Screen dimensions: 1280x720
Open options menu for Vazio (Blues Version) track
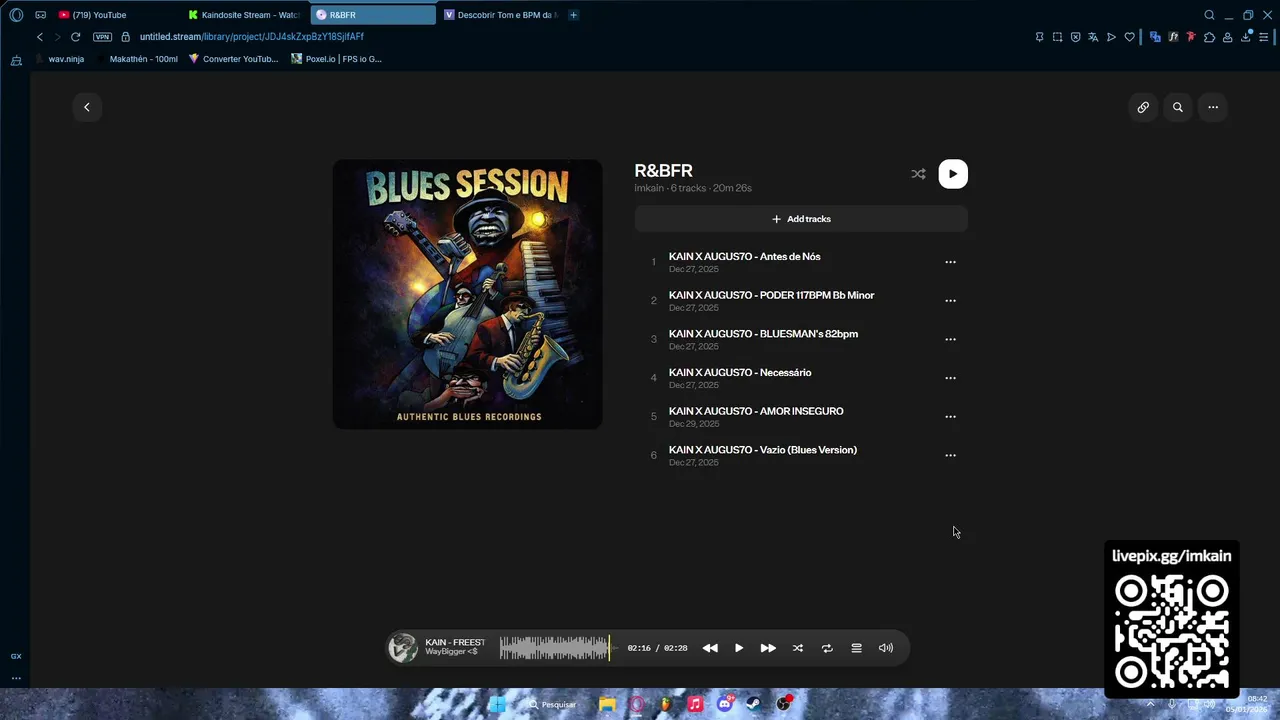(950, 455)
